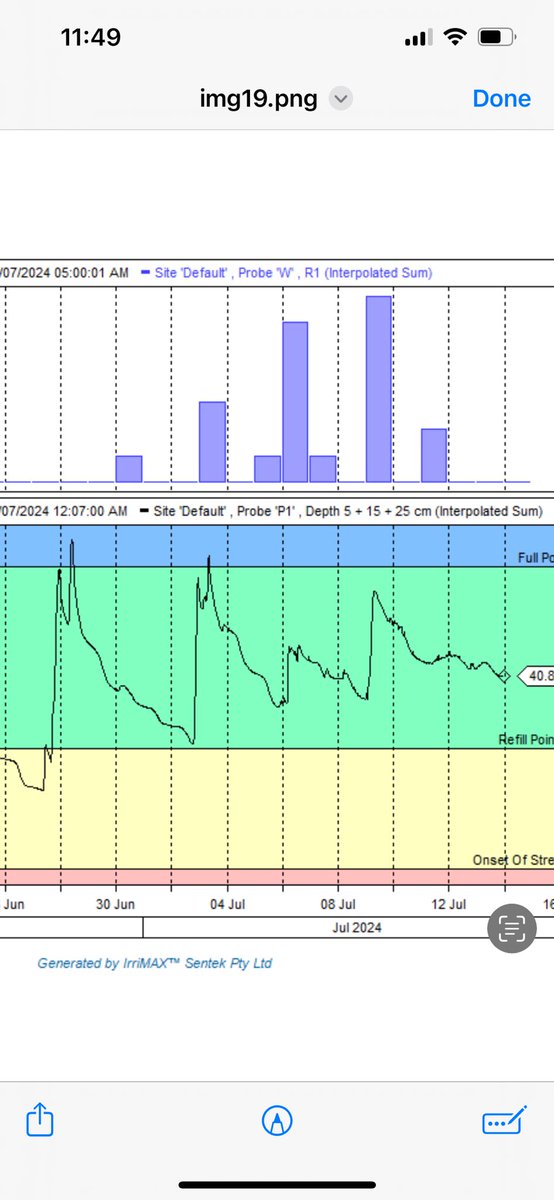This screenshot has height=1200, width=554.
Task: Click the Refill Point label
Action: pos(527,740)
